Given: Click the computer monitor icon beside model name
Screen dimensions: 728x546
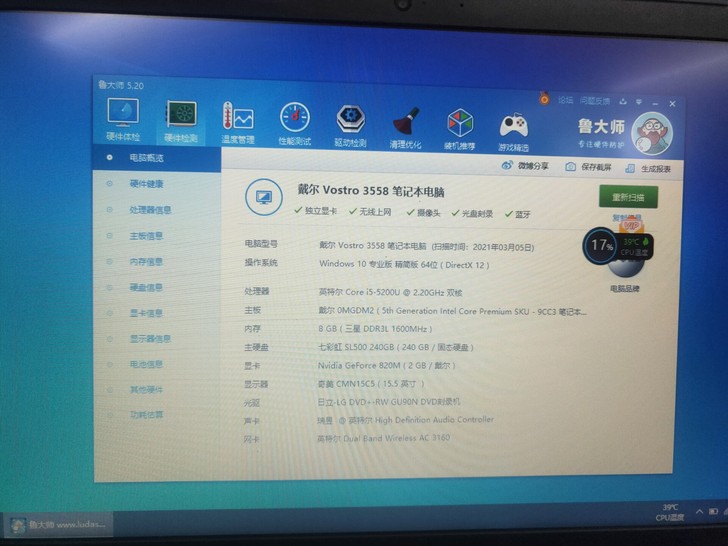Looking at the screenshot, I should pos(264,197).
